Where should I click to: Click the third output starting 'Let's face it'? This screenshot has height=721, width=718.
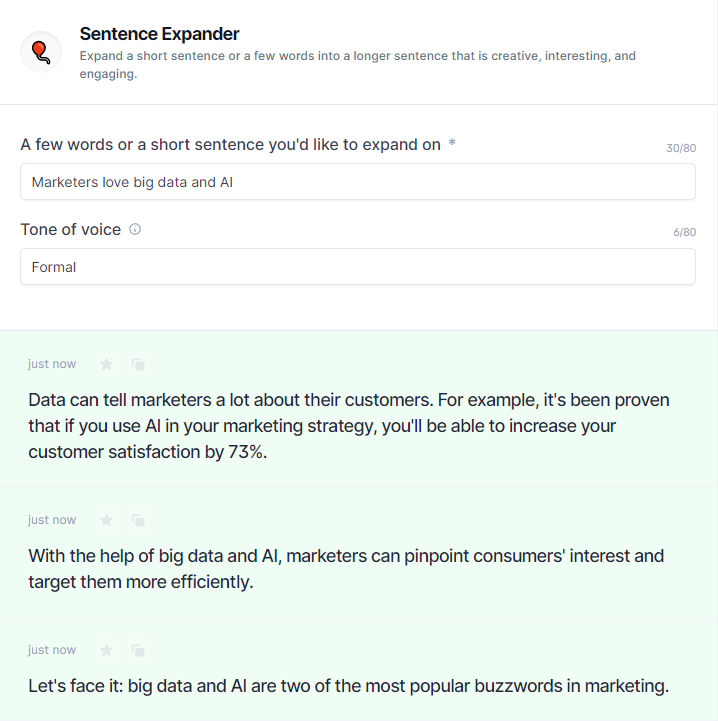[348, 686]
